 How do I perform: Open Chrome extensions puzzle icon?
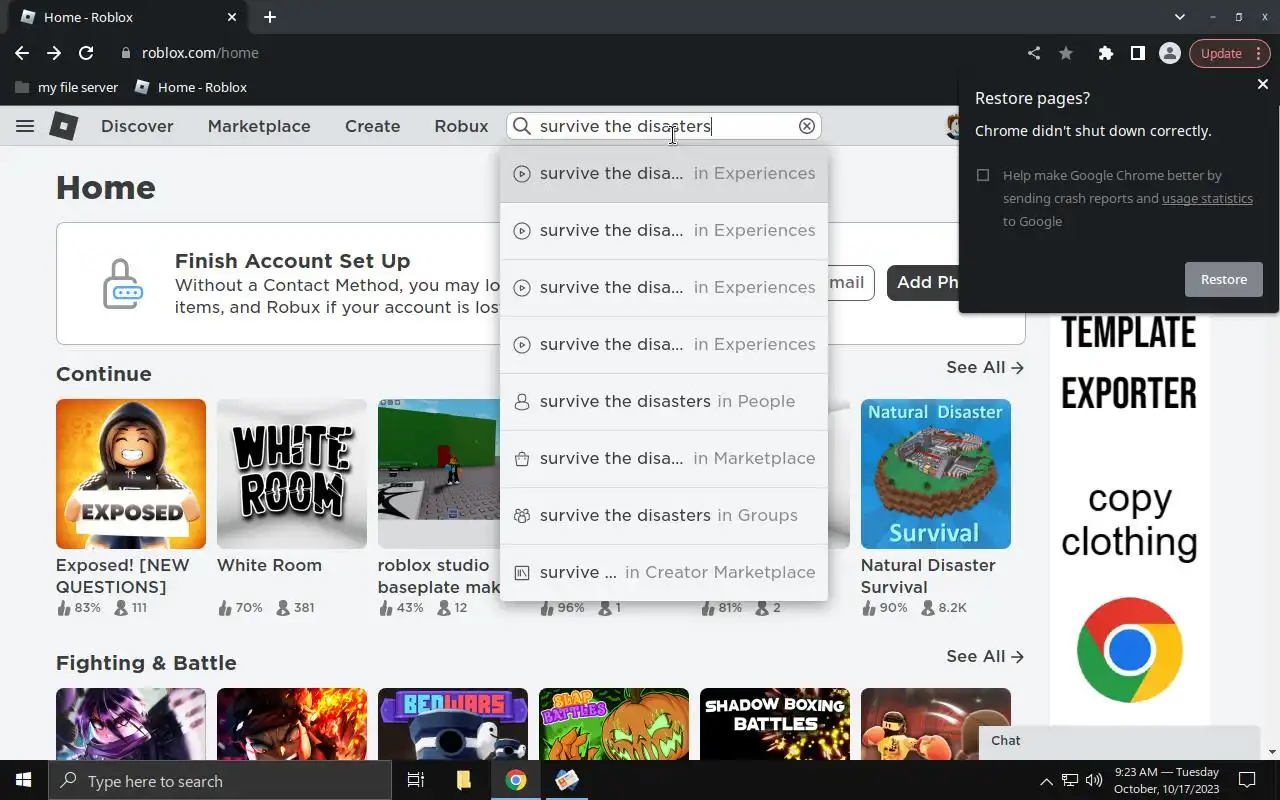click(1105, 53)
